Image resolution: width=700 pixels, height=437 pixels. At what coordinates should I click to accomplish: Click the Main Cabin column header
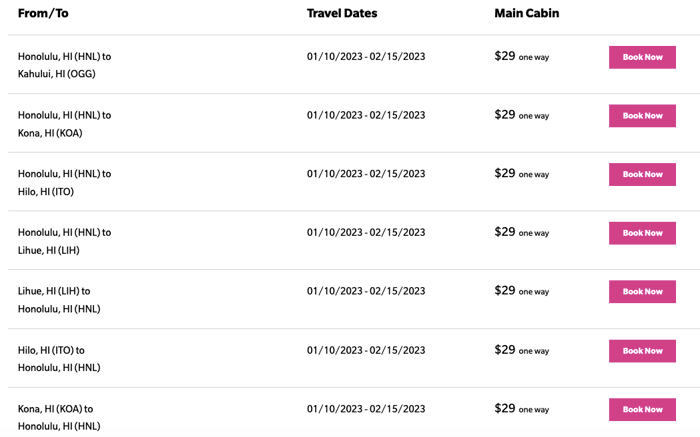click(x=527, y=14)
